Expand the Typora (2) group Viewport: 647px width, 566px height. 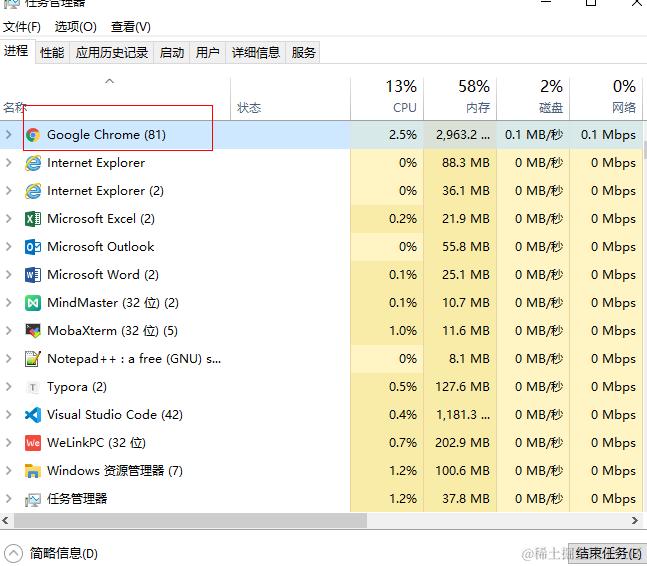[9, 387]
